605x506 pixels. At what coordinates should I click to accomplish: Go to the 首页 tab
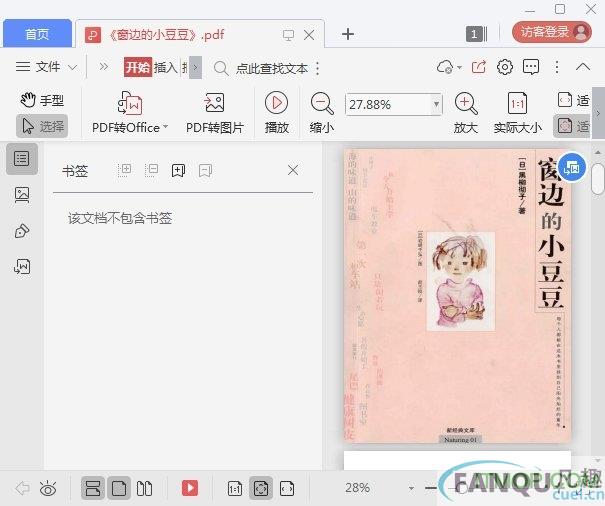click(37, 34)
